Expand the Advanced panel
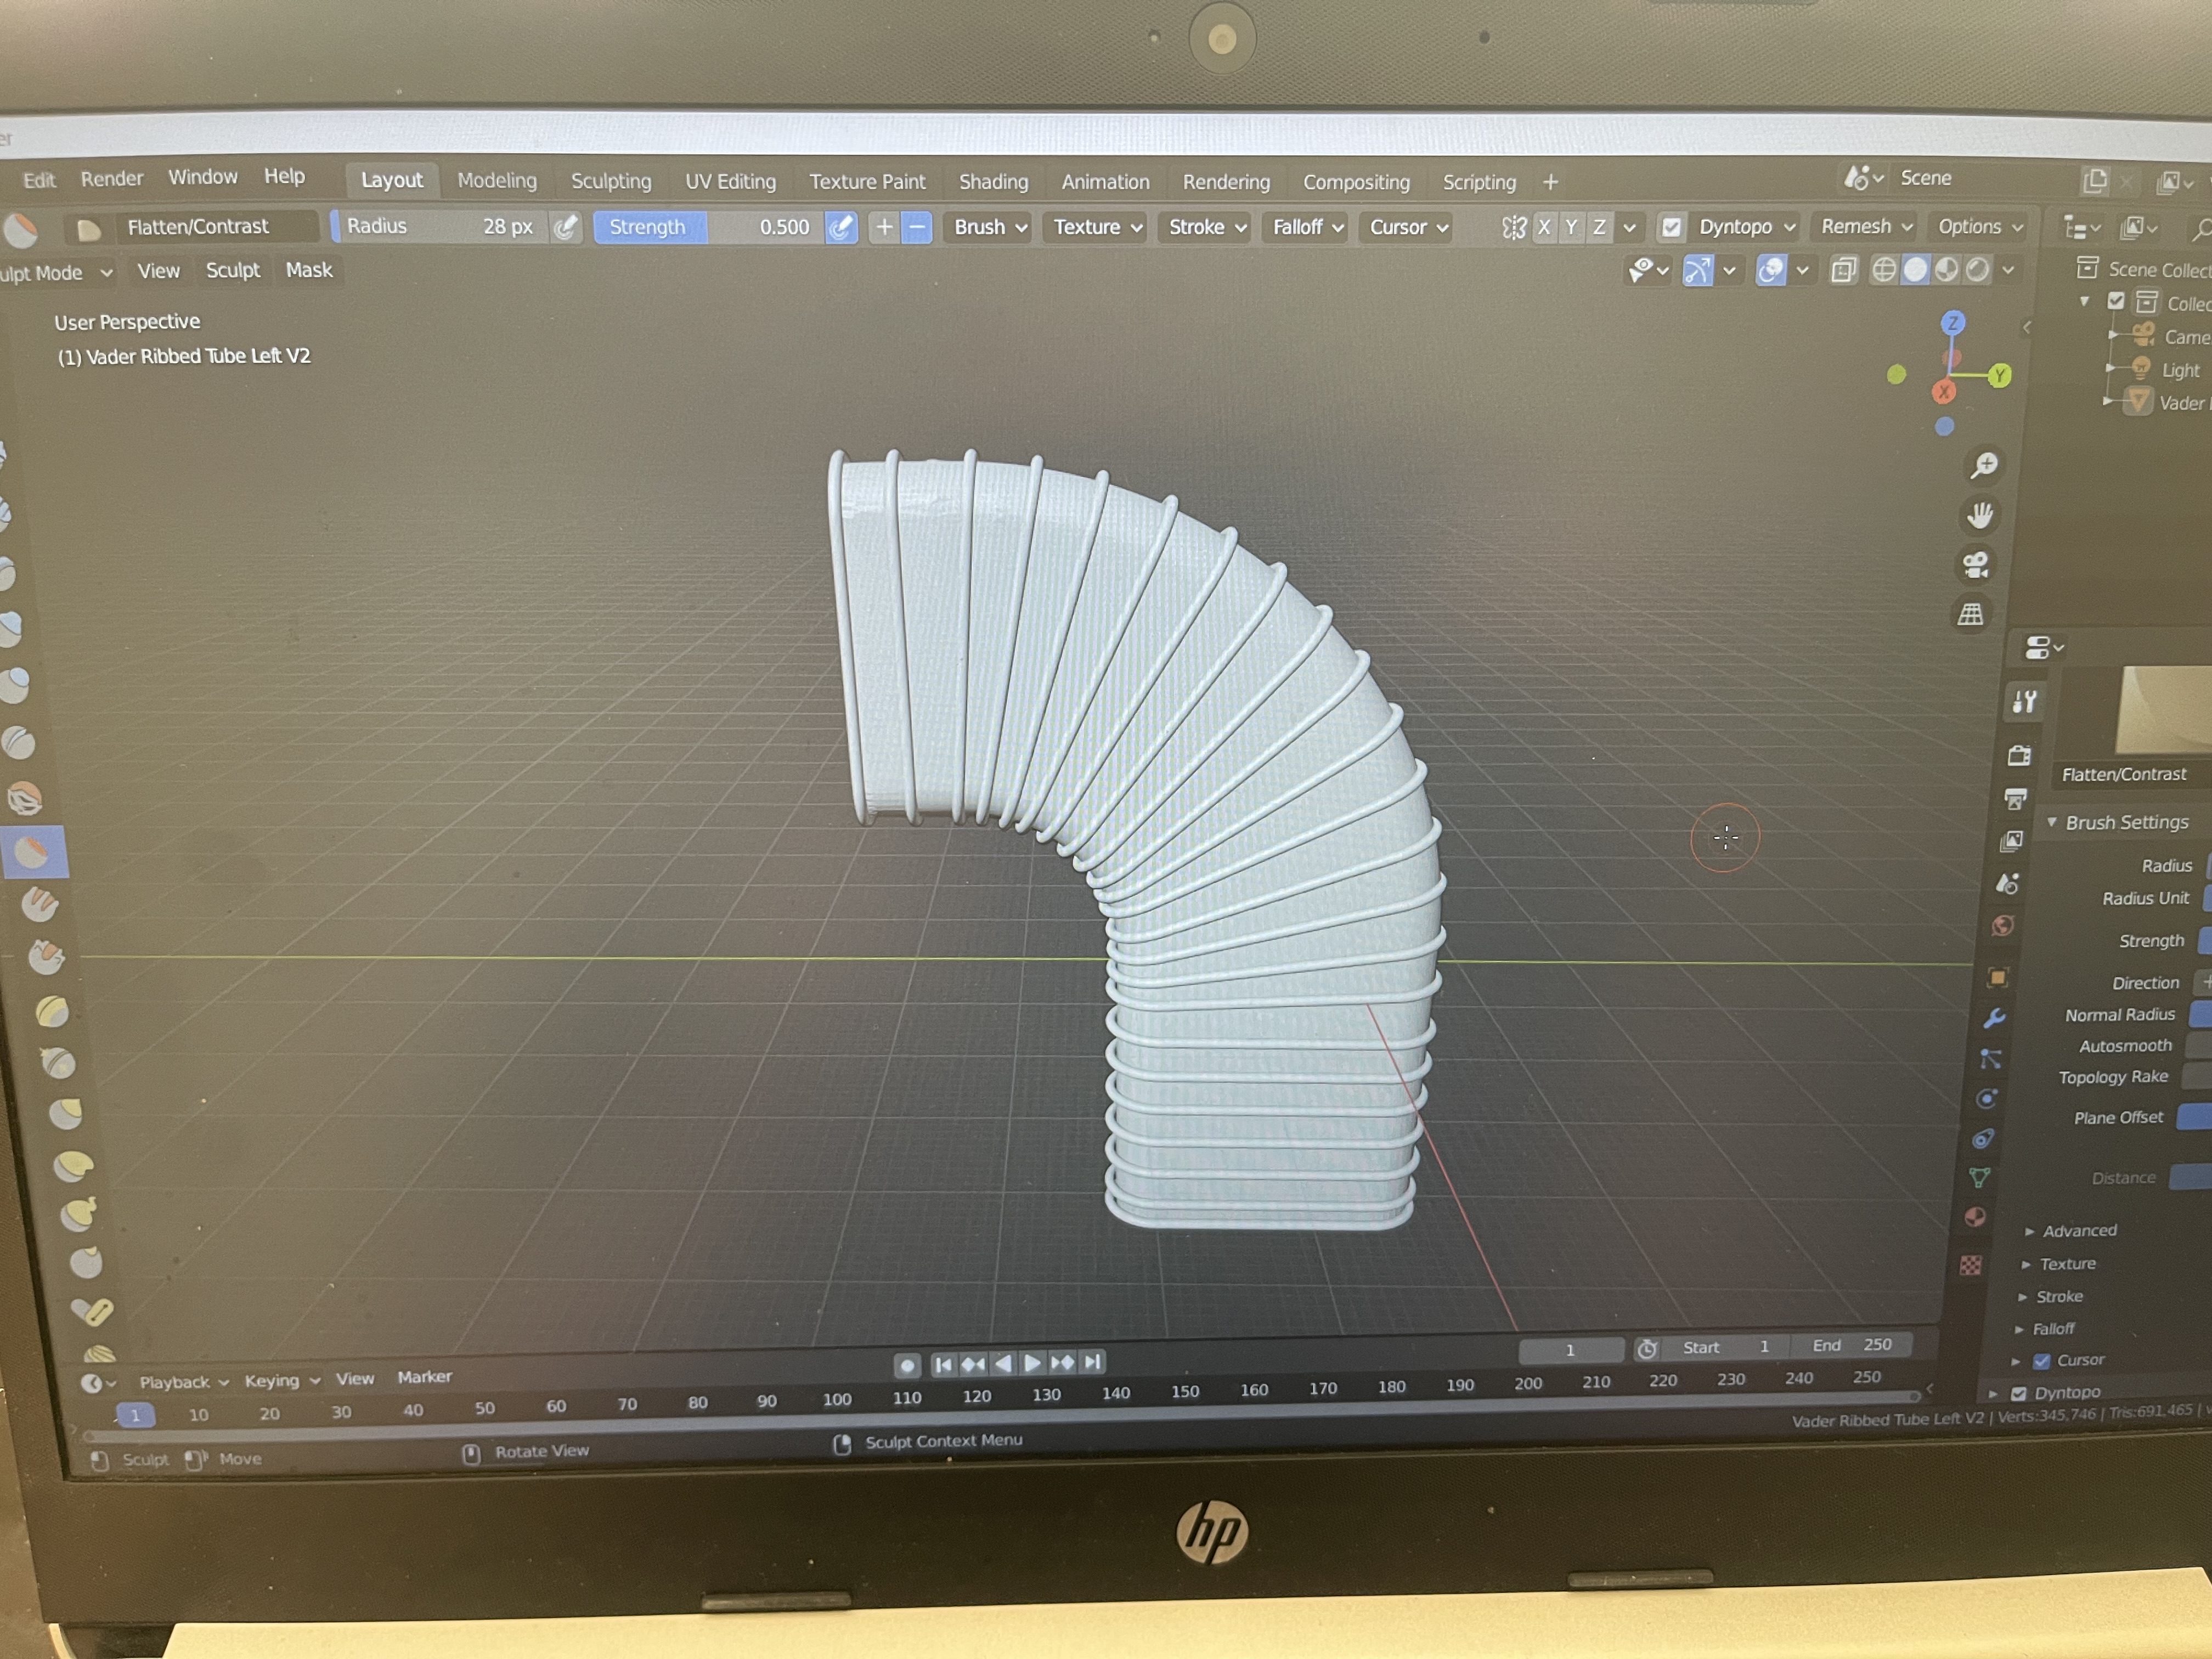 tap(2078, 1231)
